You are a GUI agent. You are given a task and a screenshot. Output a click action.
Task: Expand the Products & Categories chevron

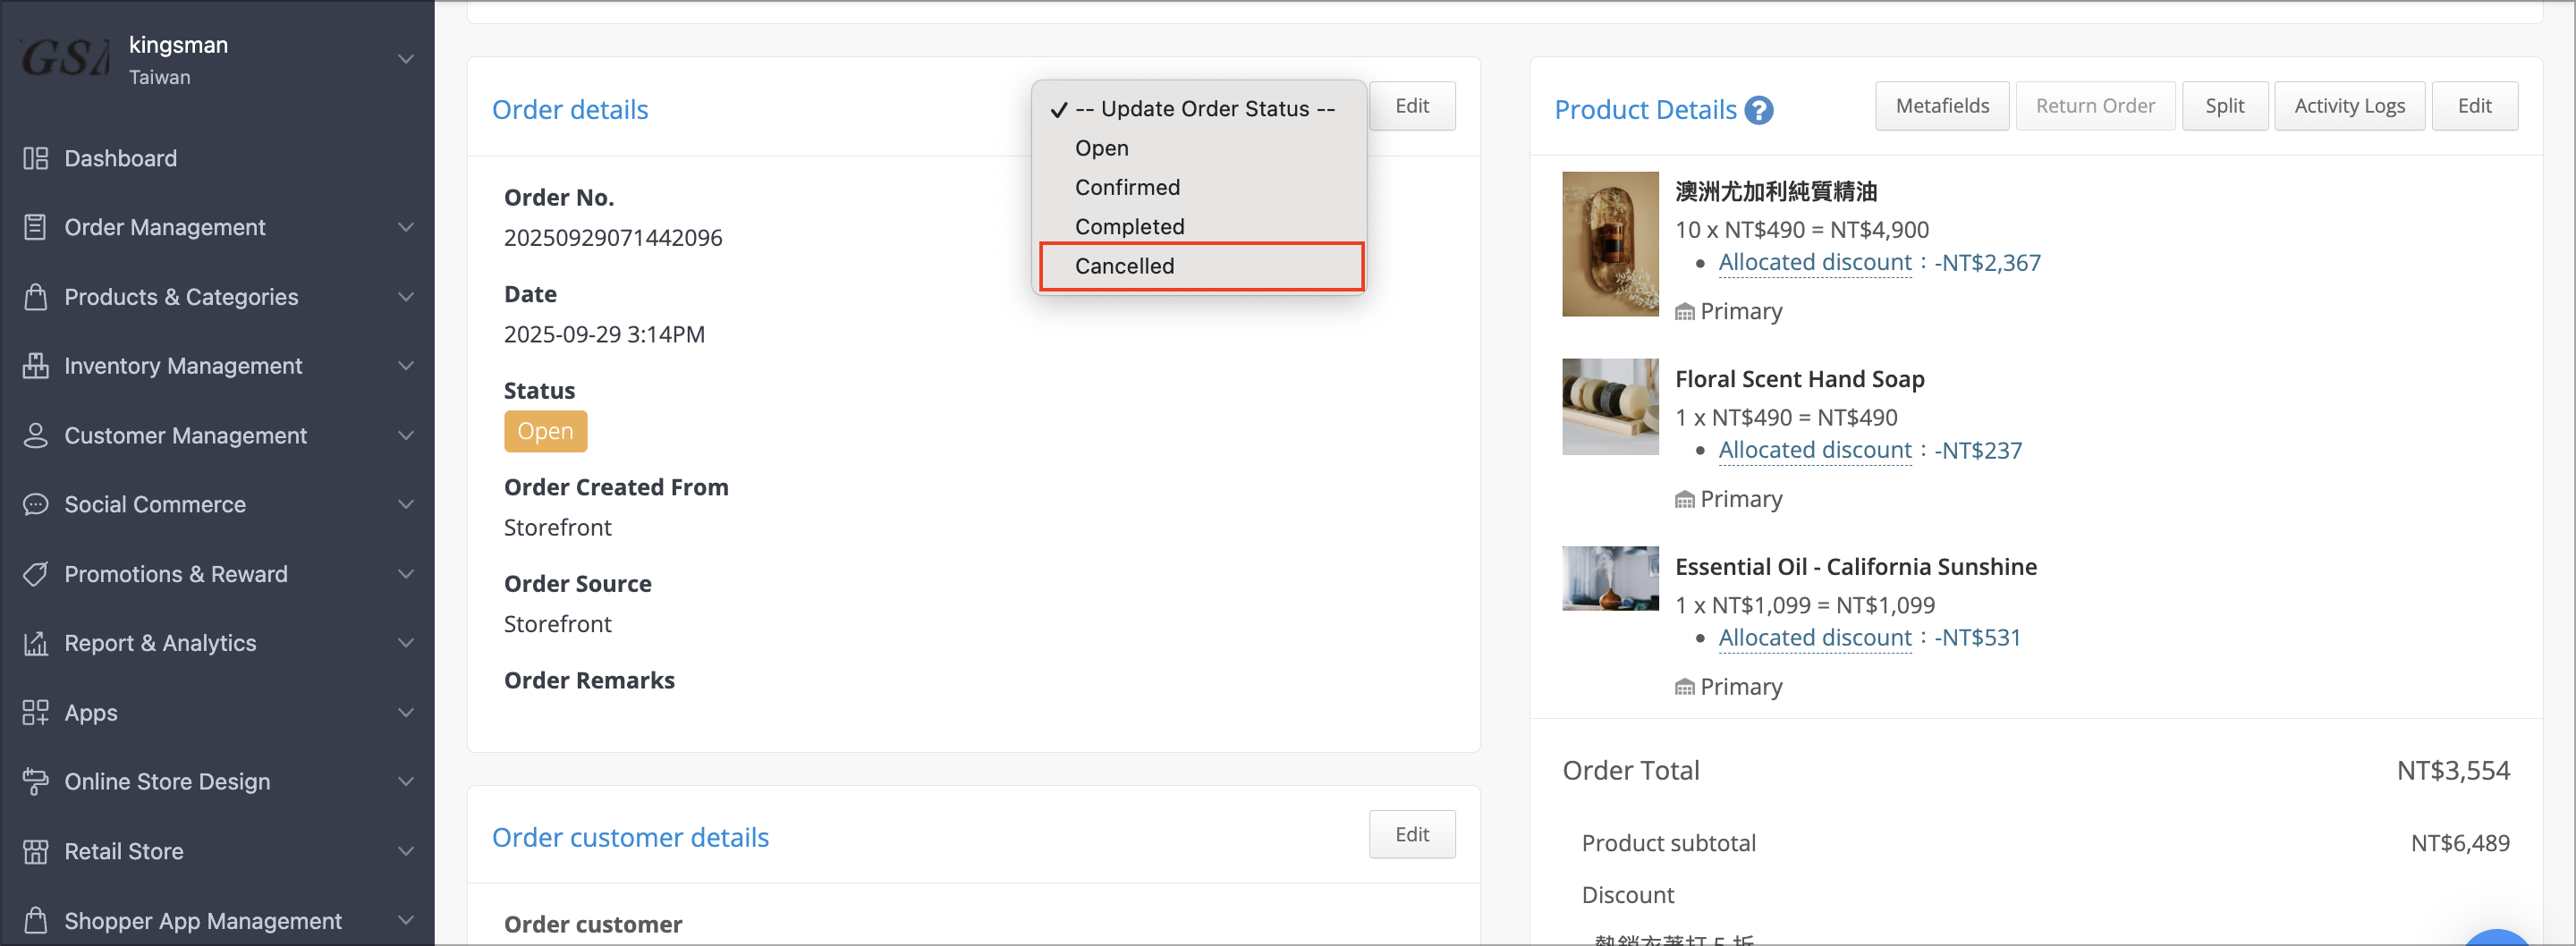[x=406, y=297]
